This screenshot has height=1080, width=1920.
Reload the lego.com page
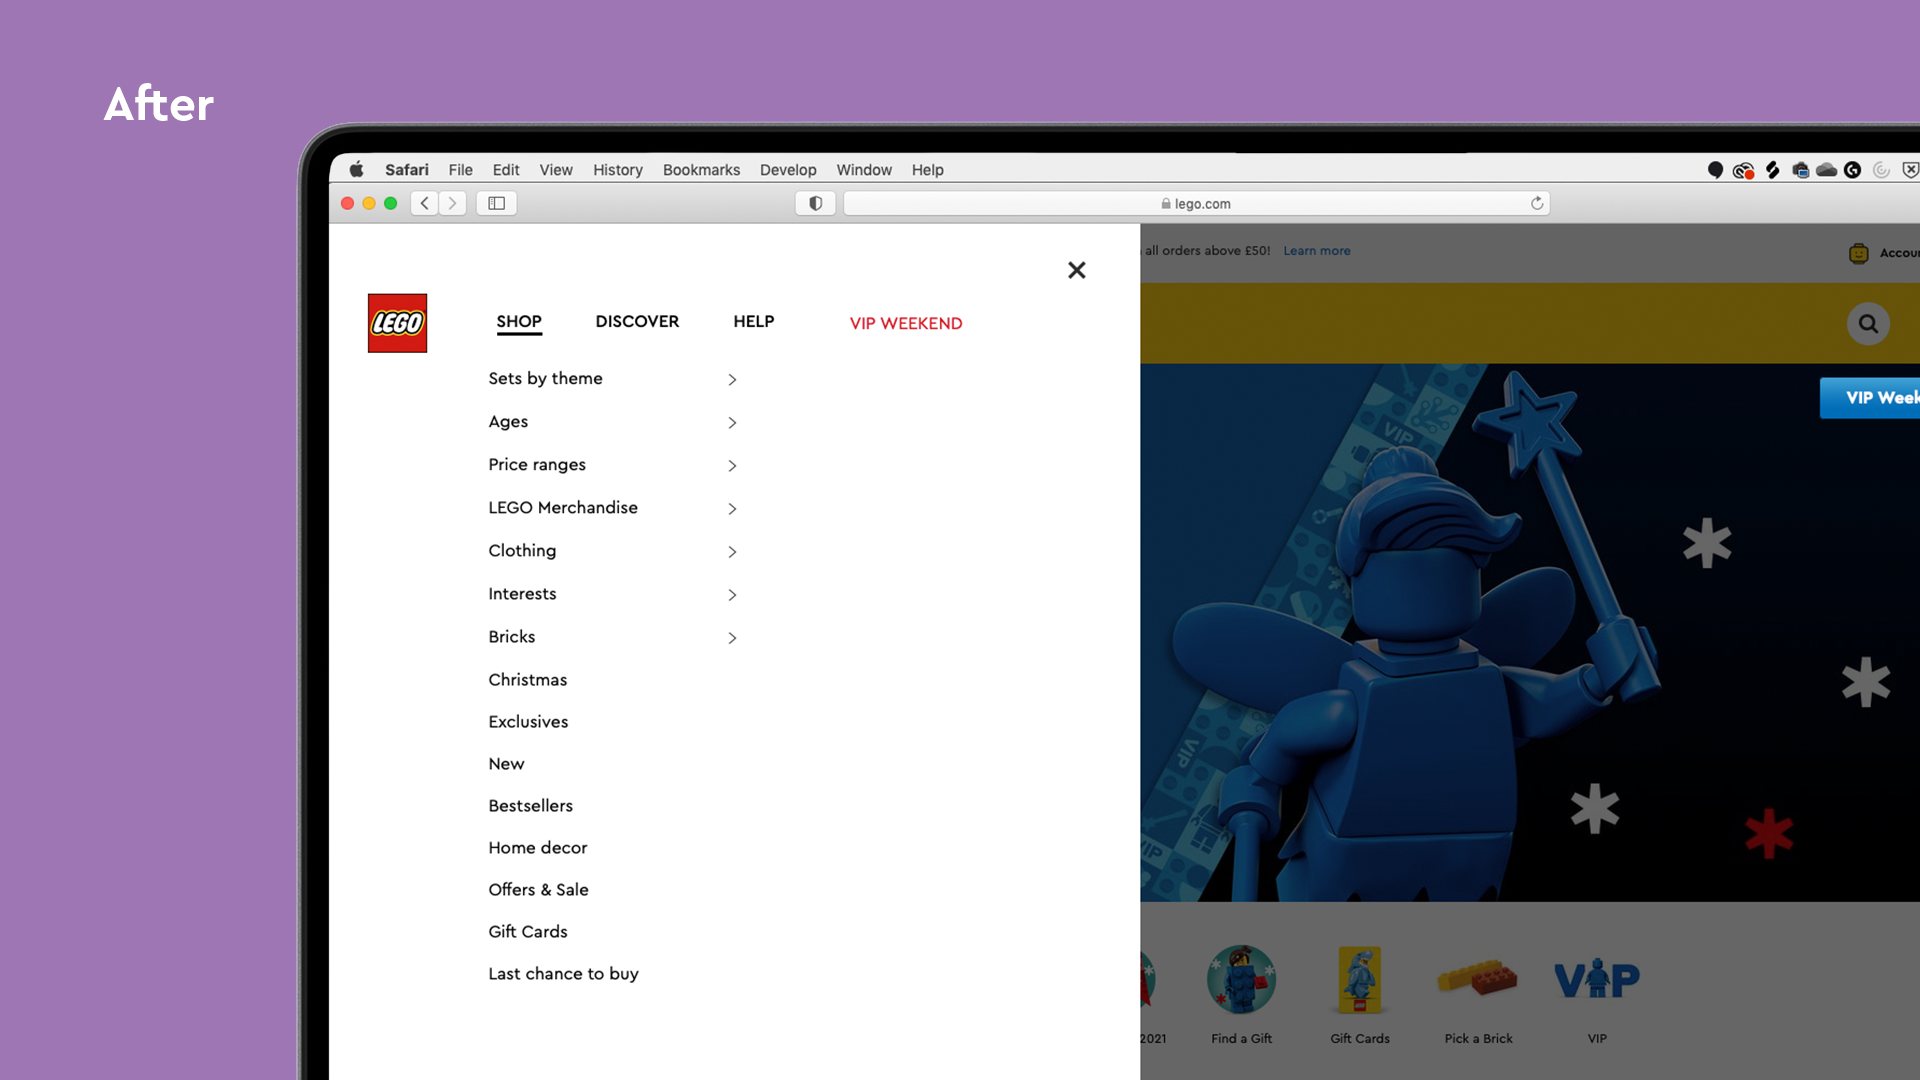(x=1537, y=203)
